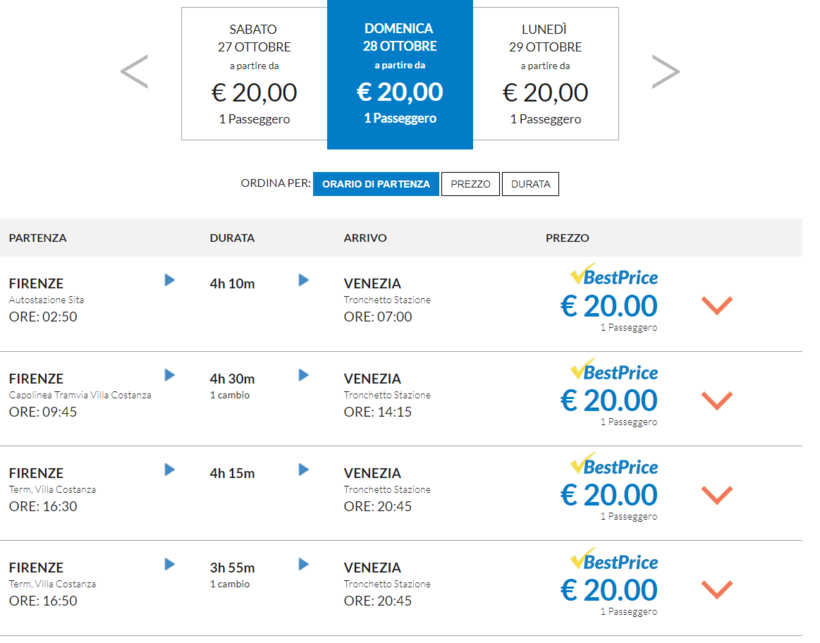Go to previous dates with left arrow
820x643 pixels.
134,71
